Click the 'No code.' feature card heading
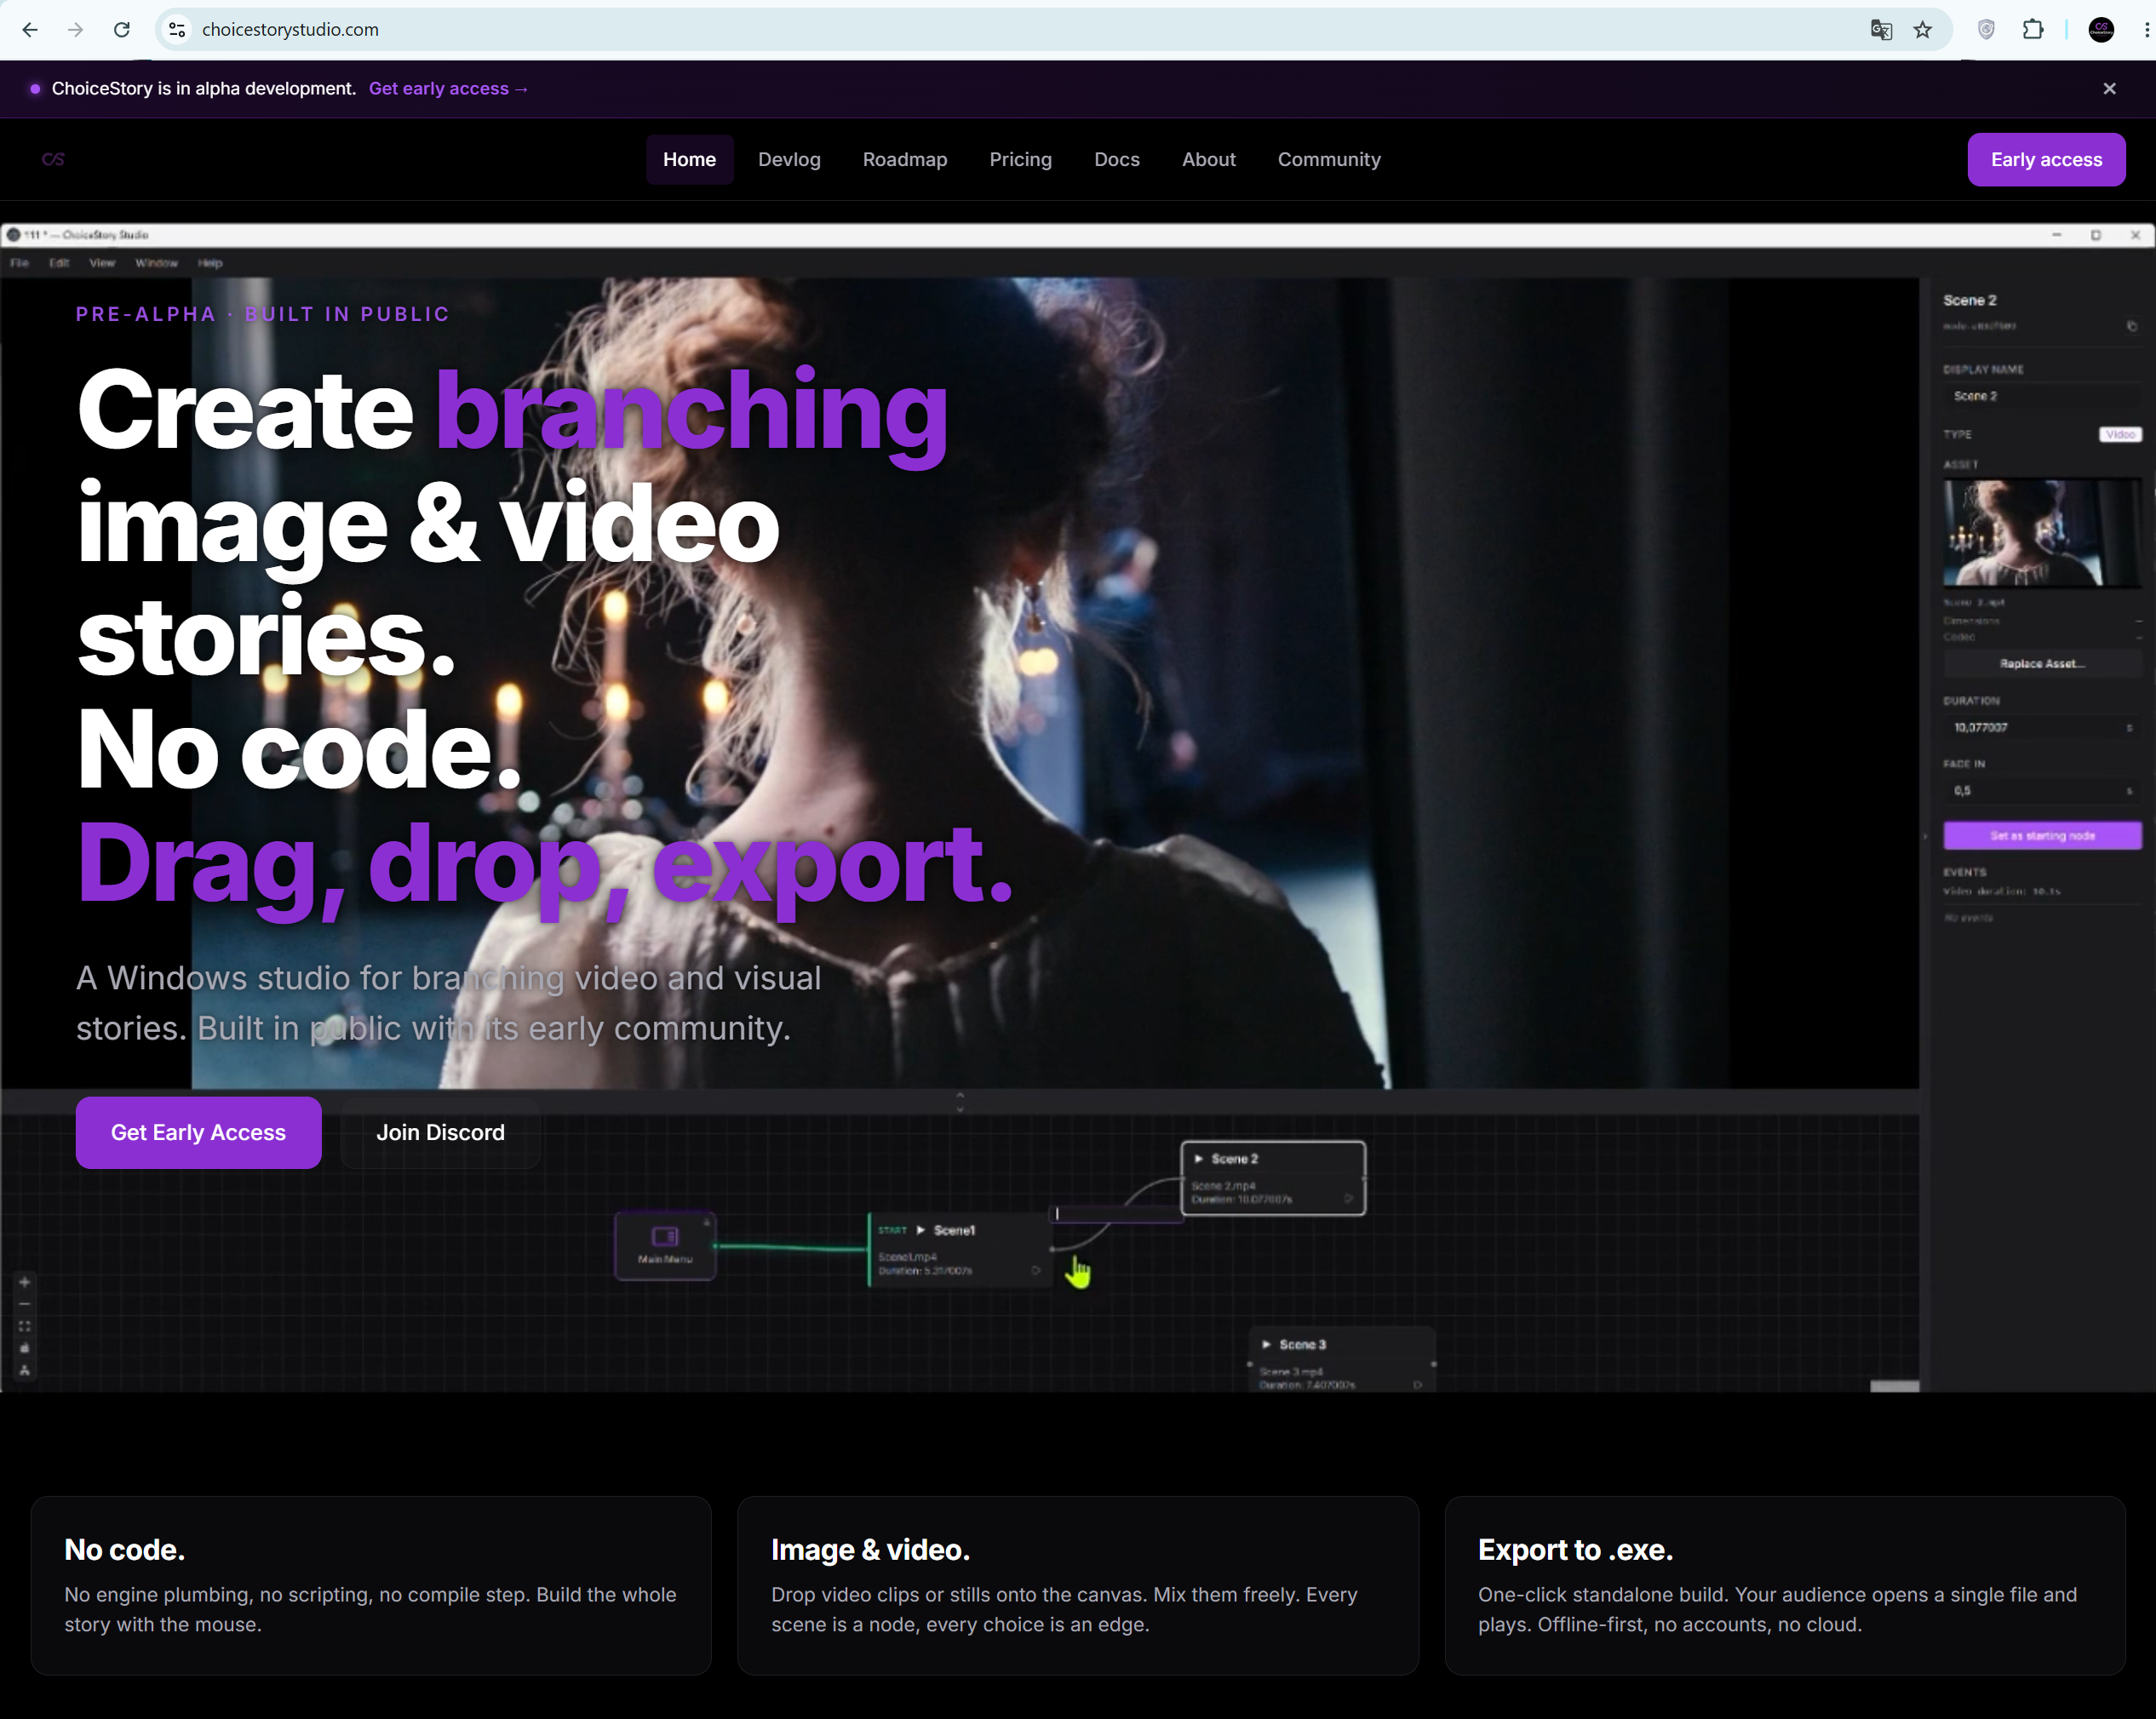 [125, 1549]
